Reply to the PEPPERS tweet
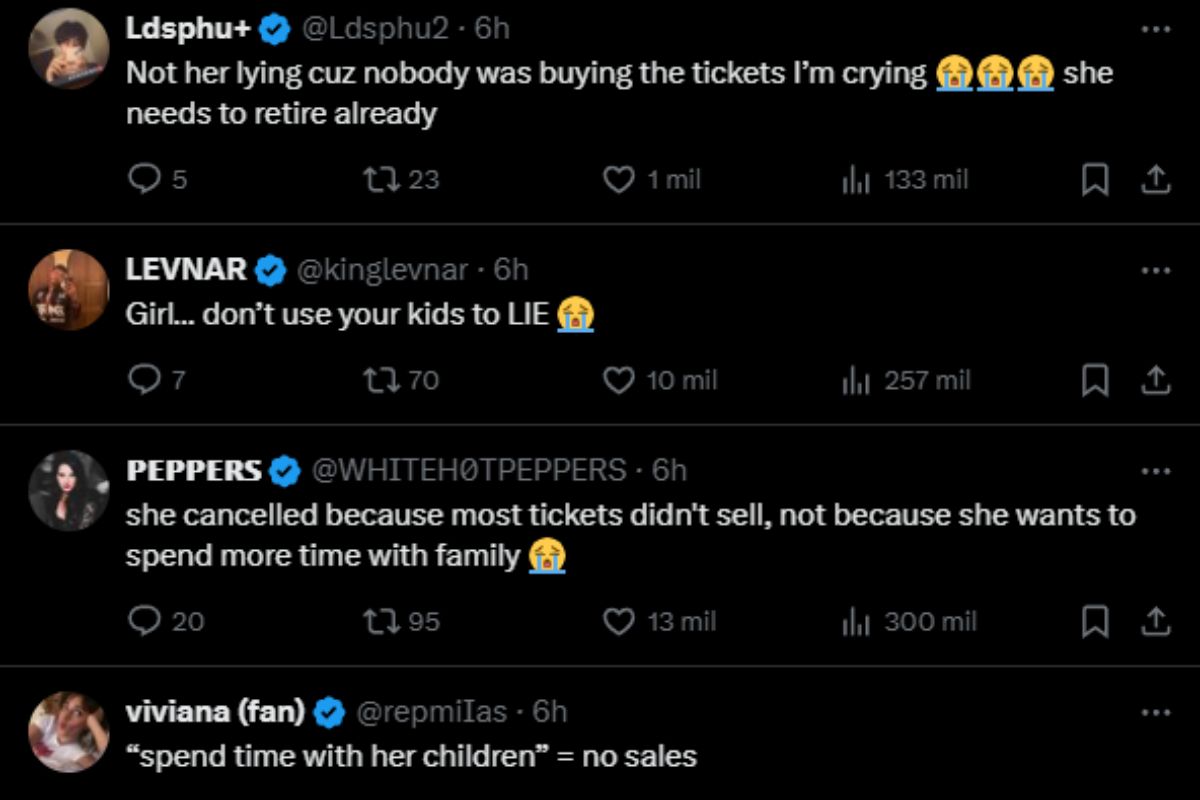The height and width of the screenshot is (800, 1200). [x=145, y=621]
